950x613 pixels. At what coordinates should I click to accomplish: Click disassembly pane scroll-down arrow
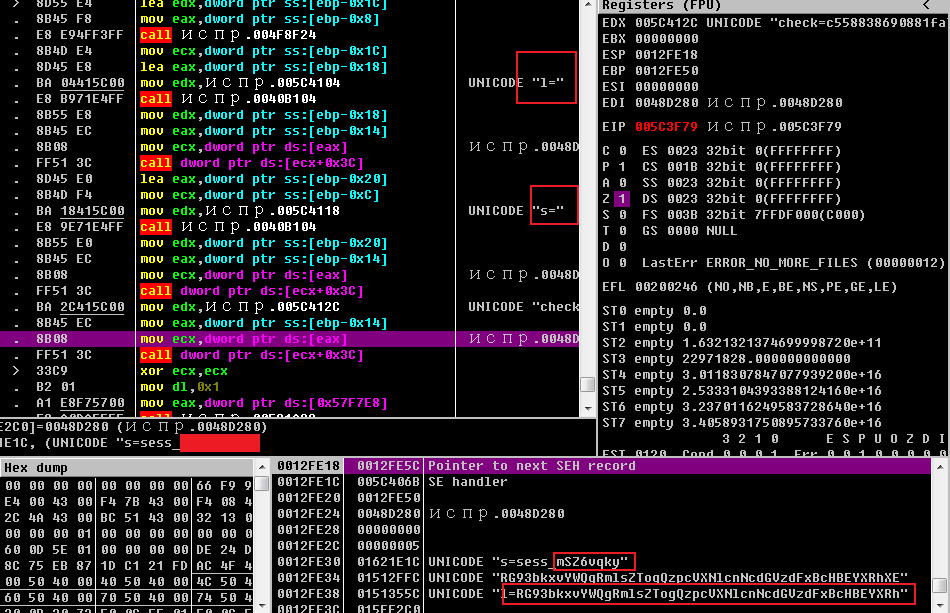tap(587, 408)
